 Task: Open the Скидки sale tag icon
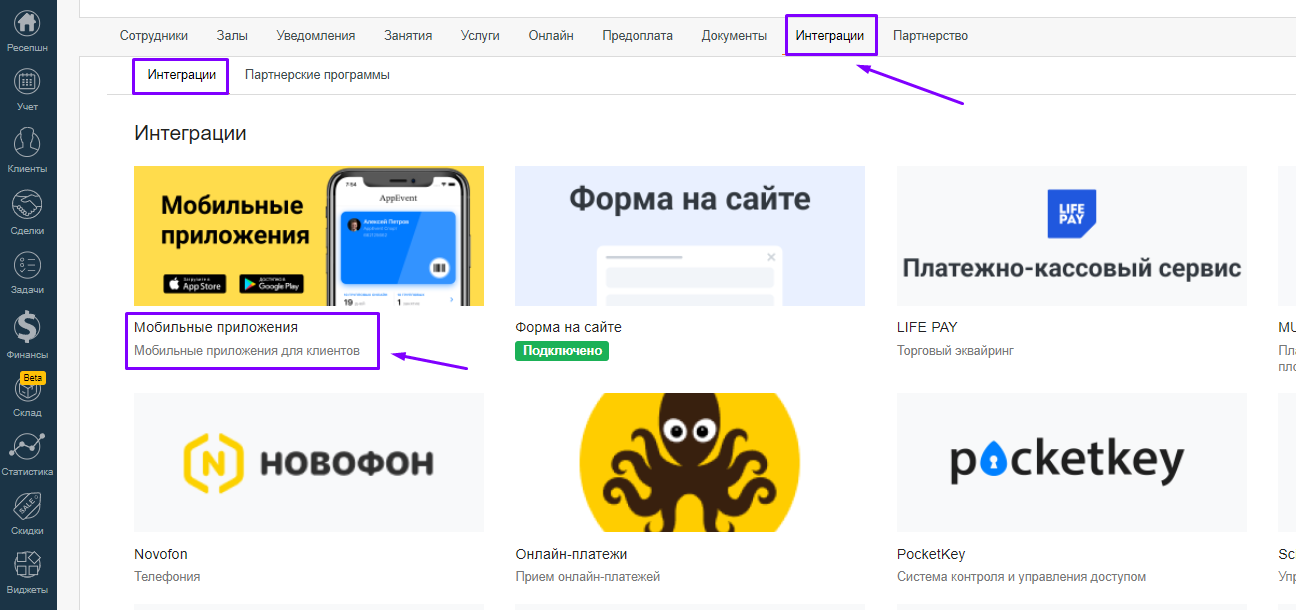click(x=28, y=505)
